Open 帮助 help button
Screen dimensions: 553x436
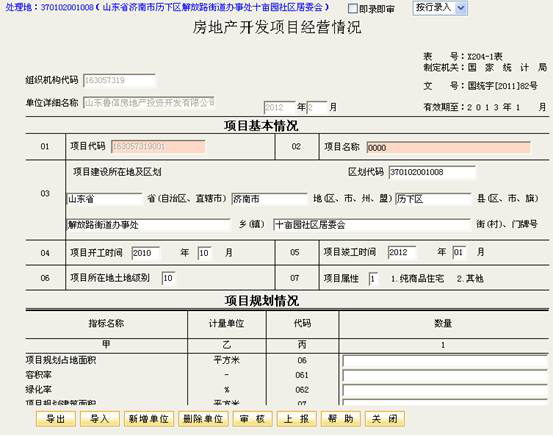coord(340,419)
